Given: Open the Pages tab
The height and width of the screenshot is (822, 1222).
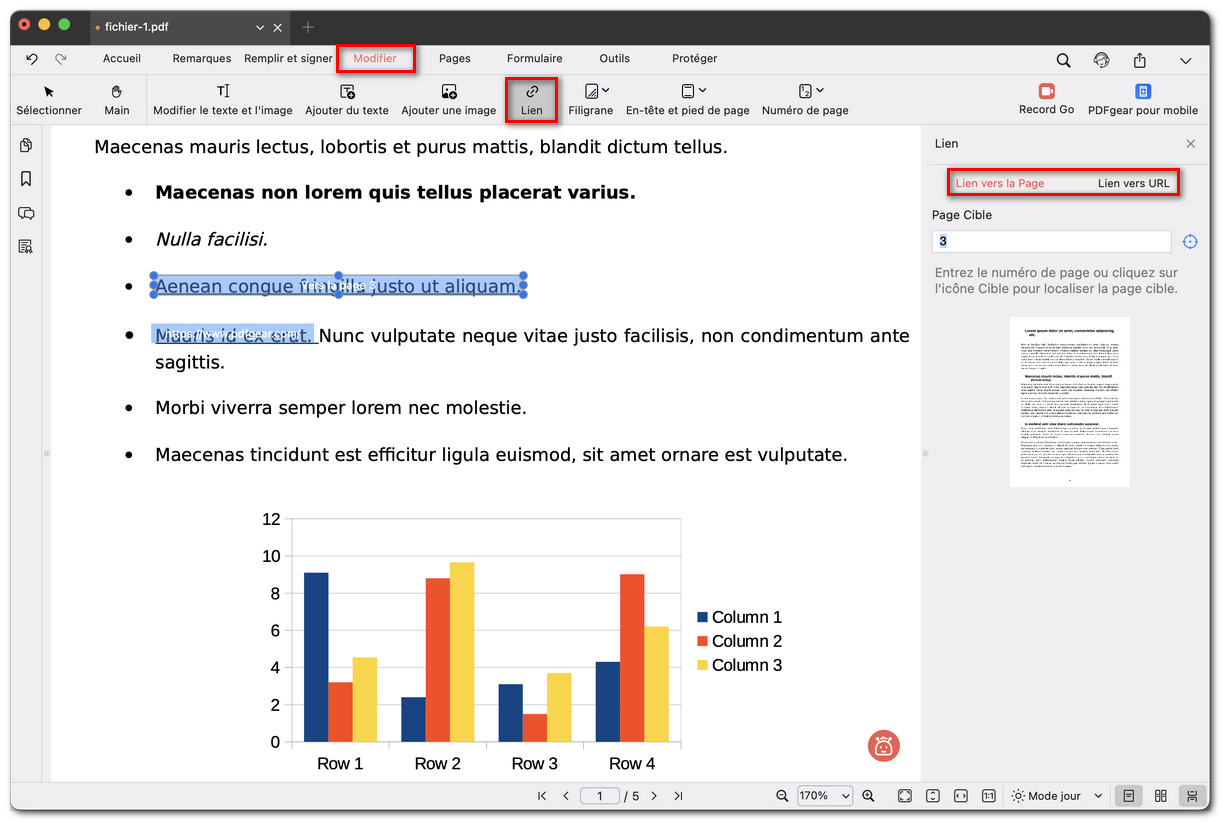Looking at the screenshot, I should pyautogui.click(x=454, y=59).
